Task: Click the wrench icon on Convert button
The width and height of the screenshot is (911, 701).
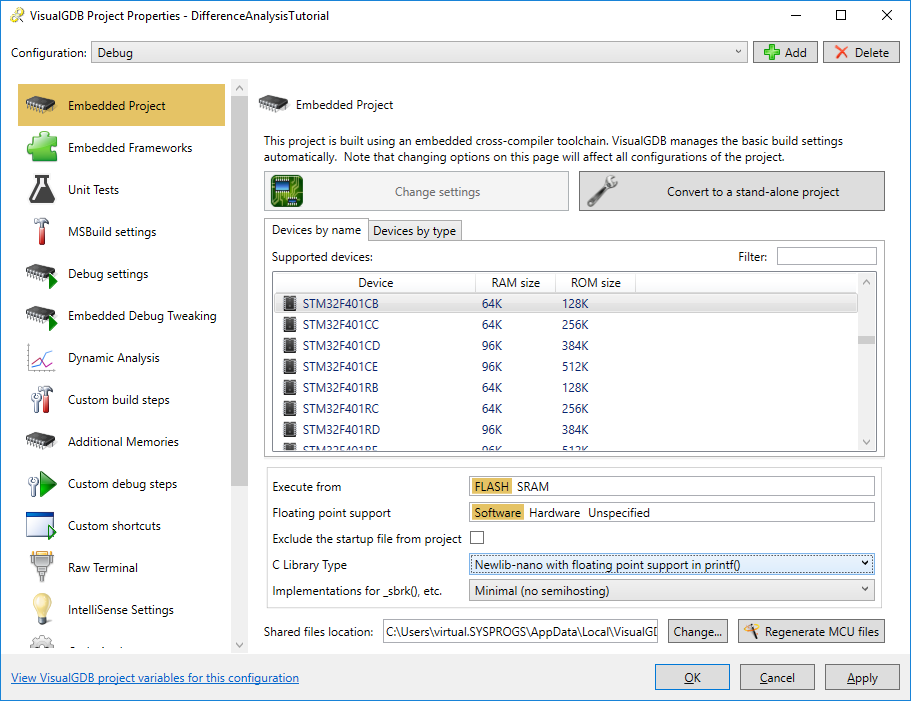Action: coord(602,191)
